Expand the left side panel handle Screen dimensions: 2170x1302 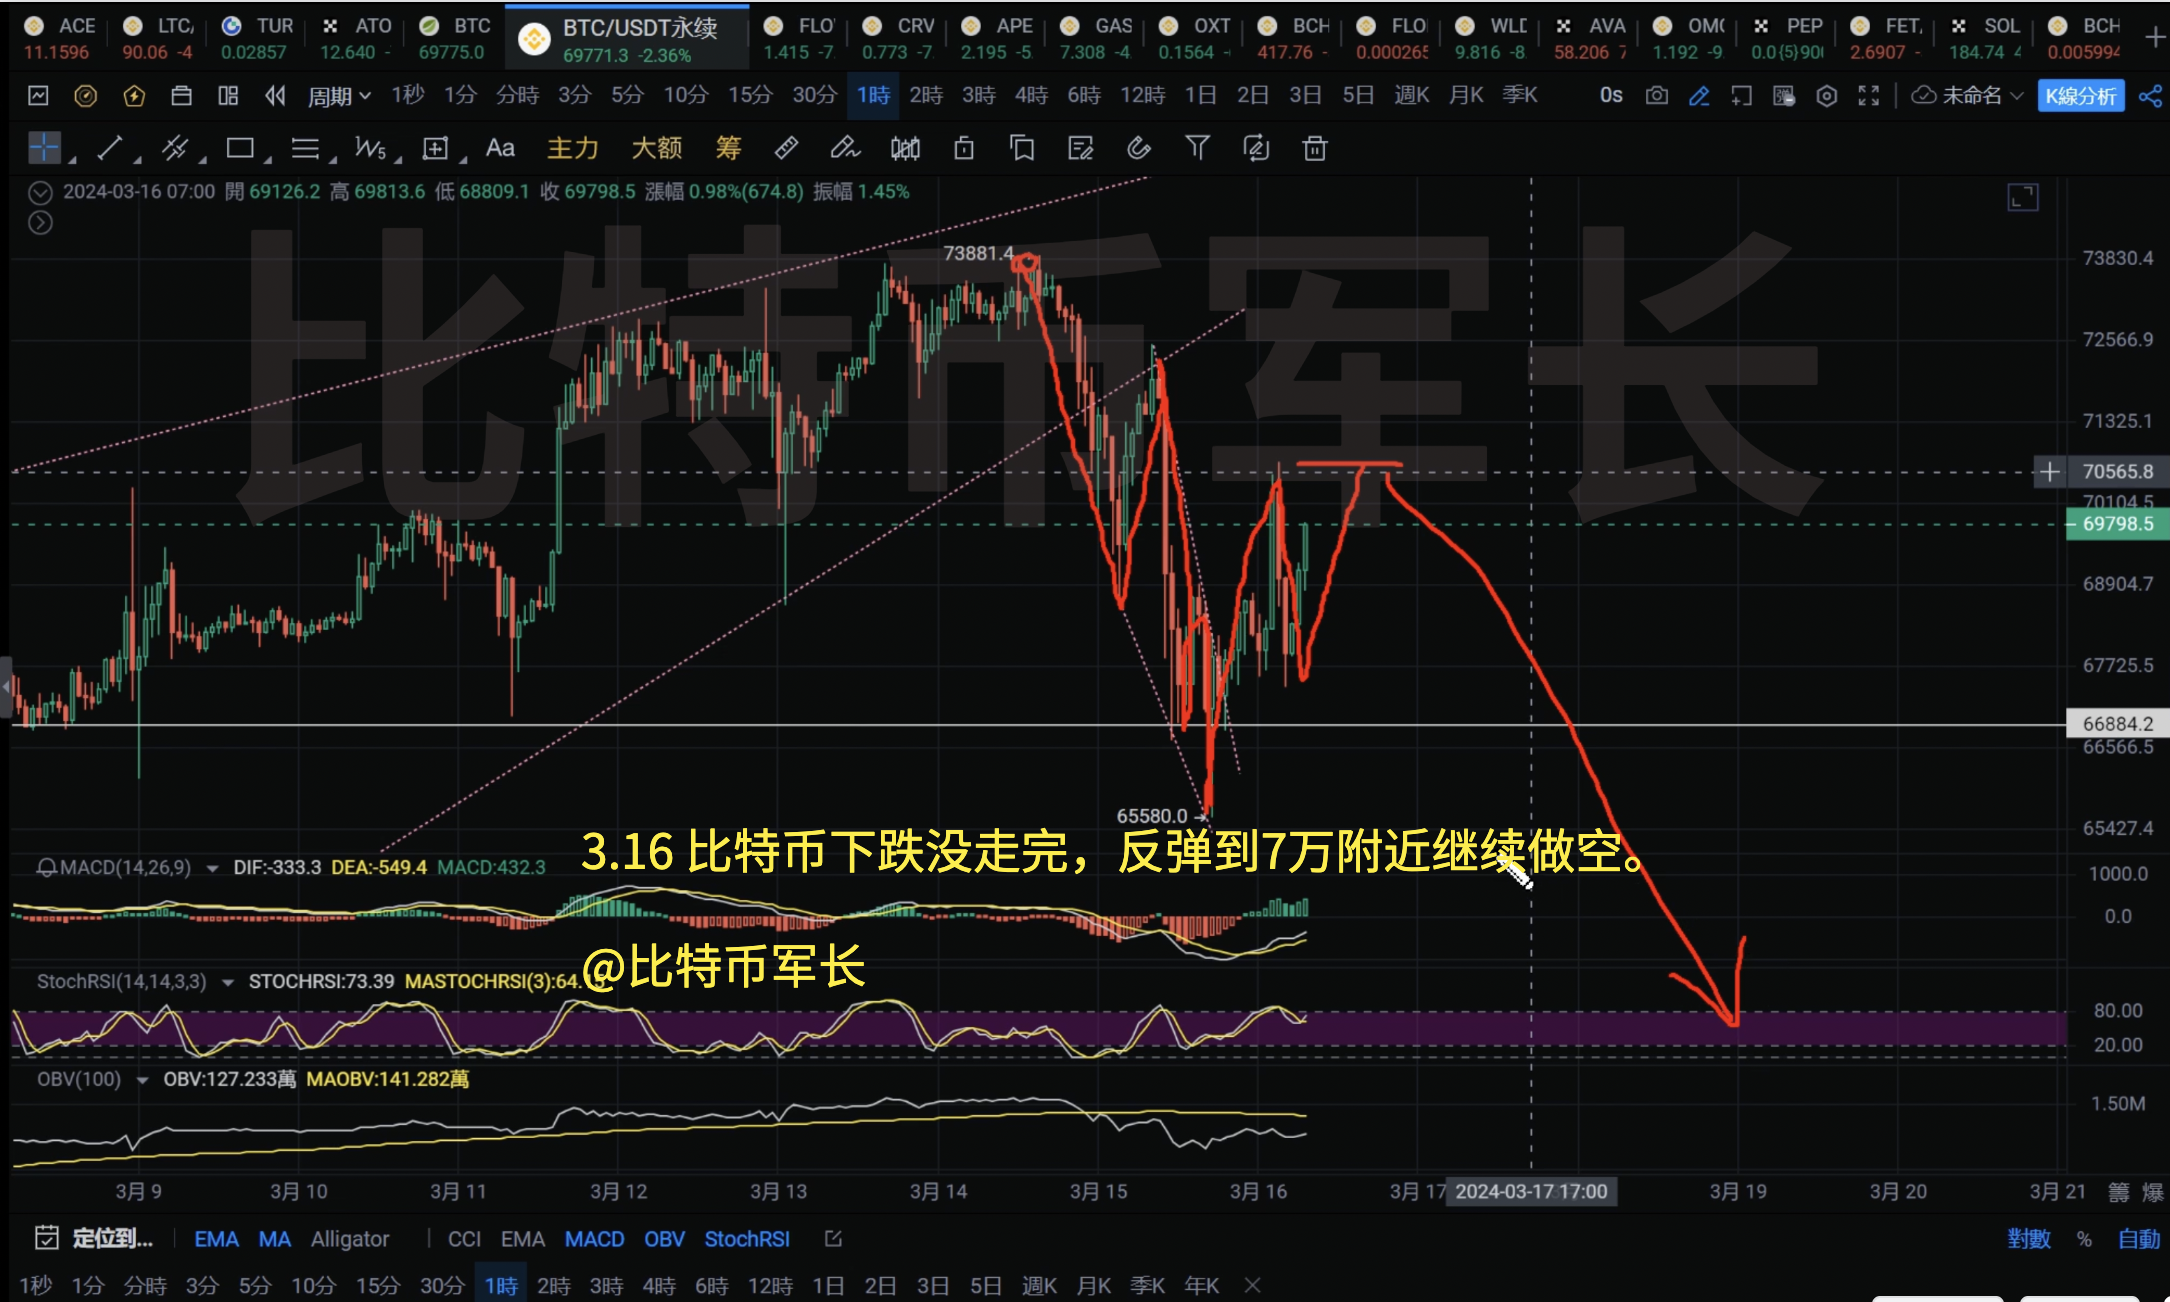pos(6,687)
